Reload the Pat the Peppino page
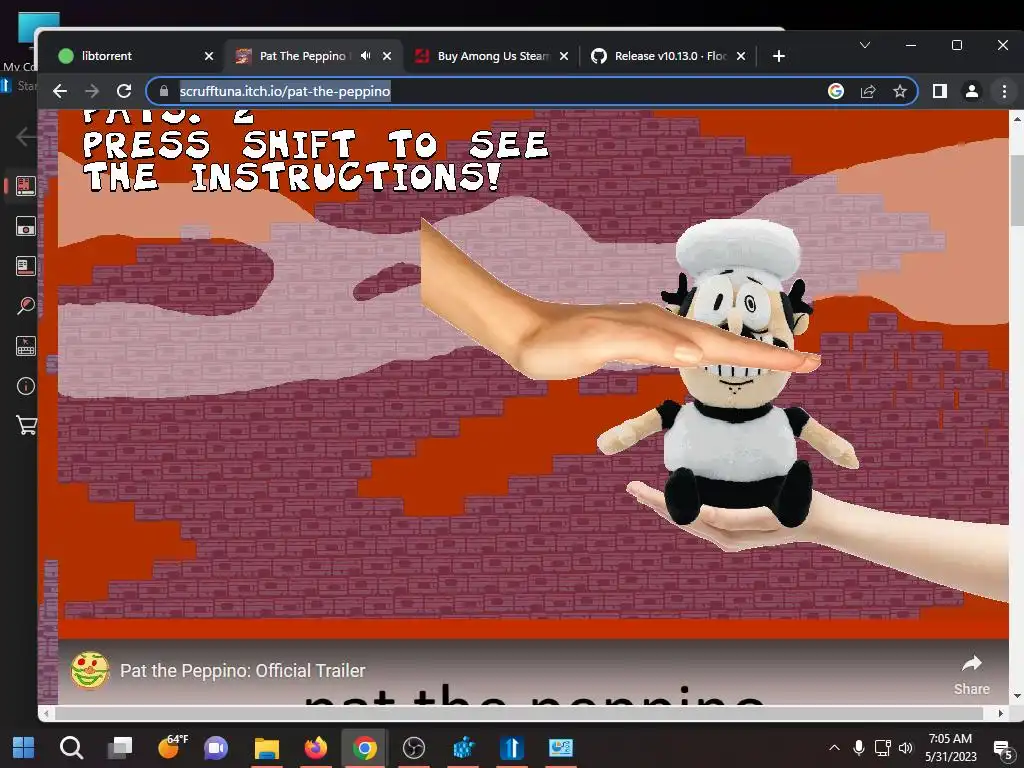 click(x=124, y=91)
